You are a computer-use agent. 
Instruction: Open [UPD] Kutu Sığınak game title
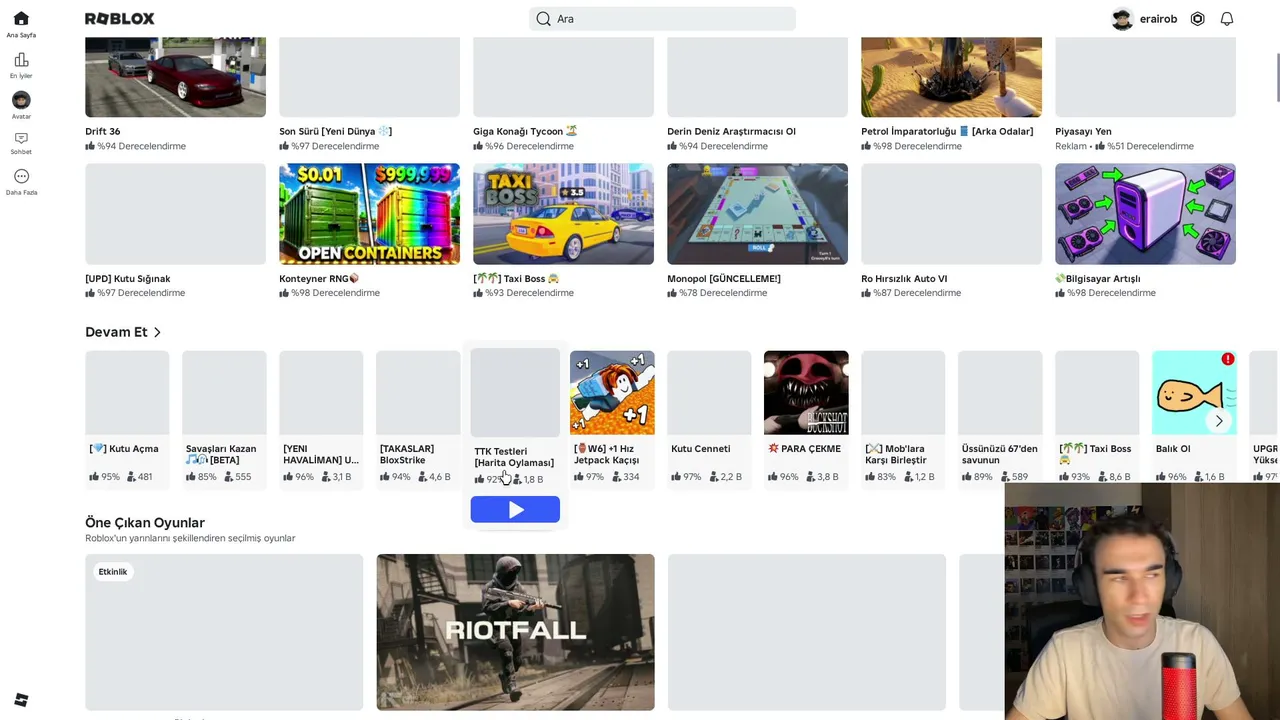click(127, 279)
